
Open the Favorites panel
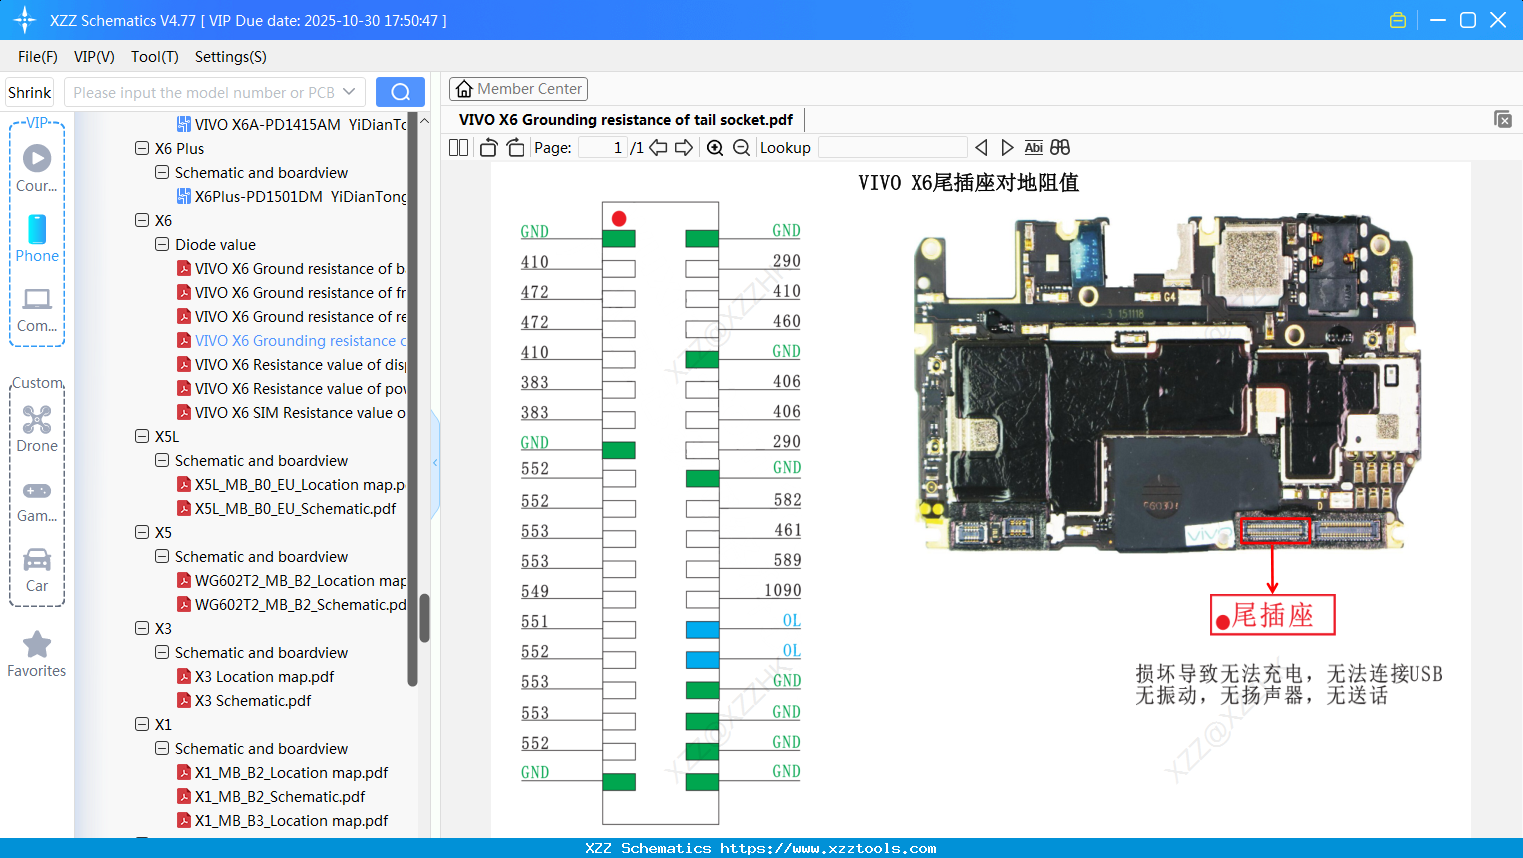click(x=37, y=650)
